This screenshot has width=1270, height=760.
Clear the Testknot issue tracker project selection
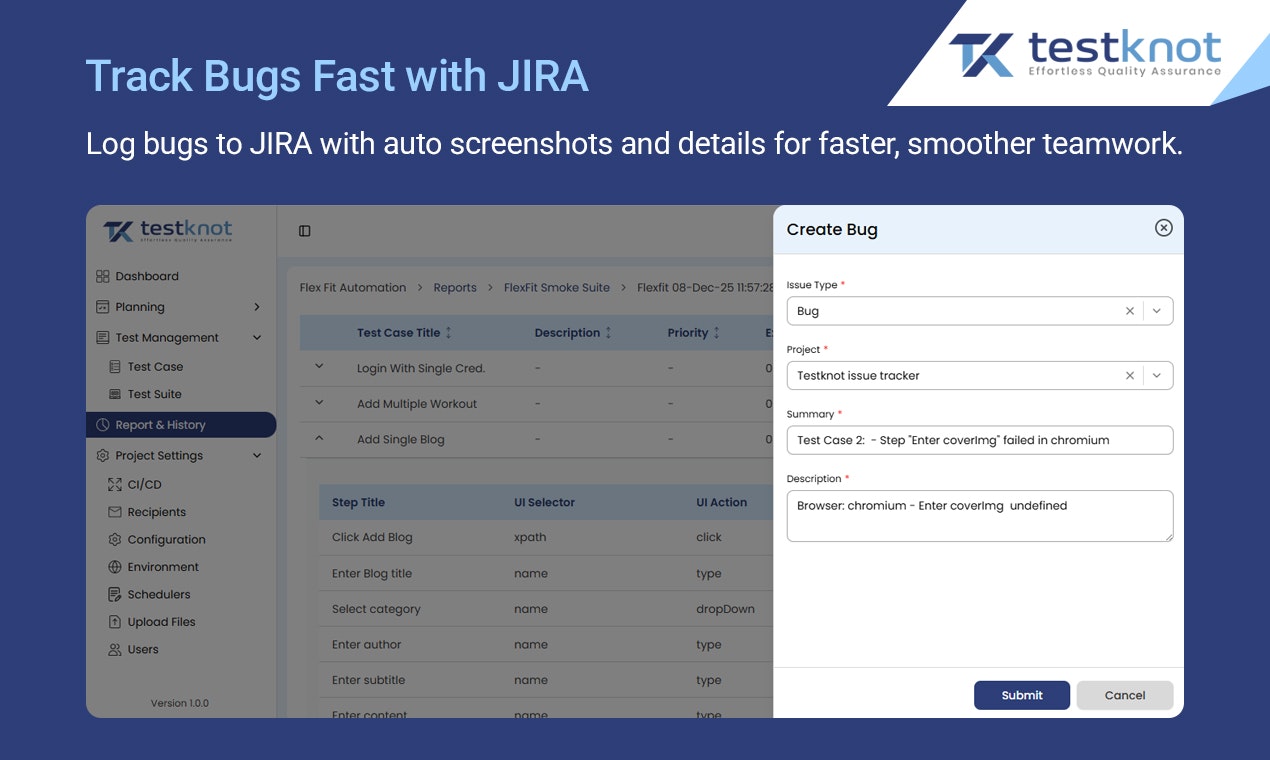click(1130, 376)
